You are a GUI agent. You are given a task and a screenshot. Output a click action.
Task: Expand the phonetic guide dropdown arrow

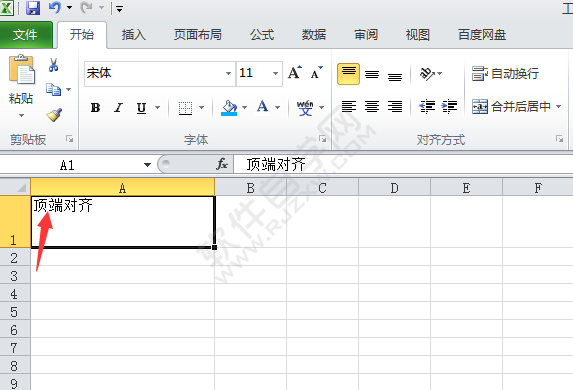click(322, 107)
